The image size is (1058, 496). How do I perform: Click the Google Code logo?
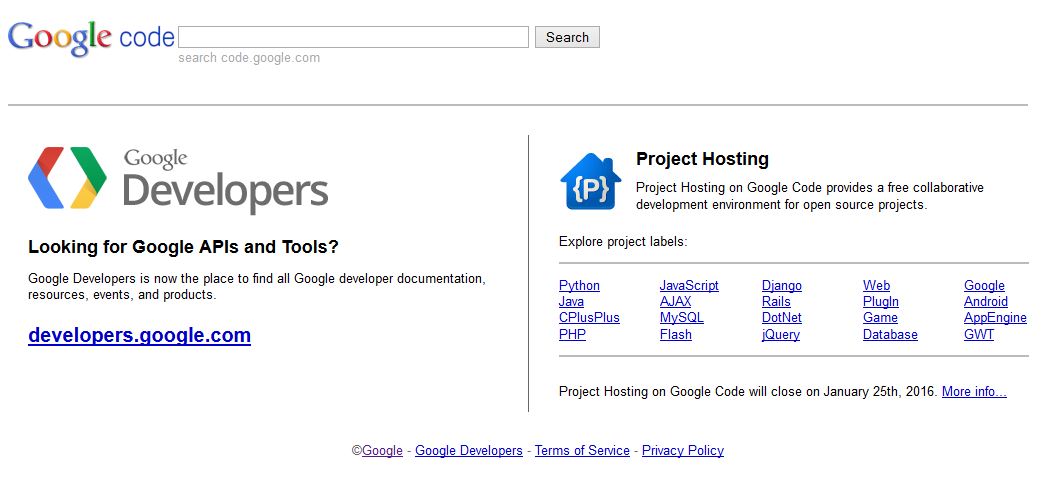(x=91, y=38)
